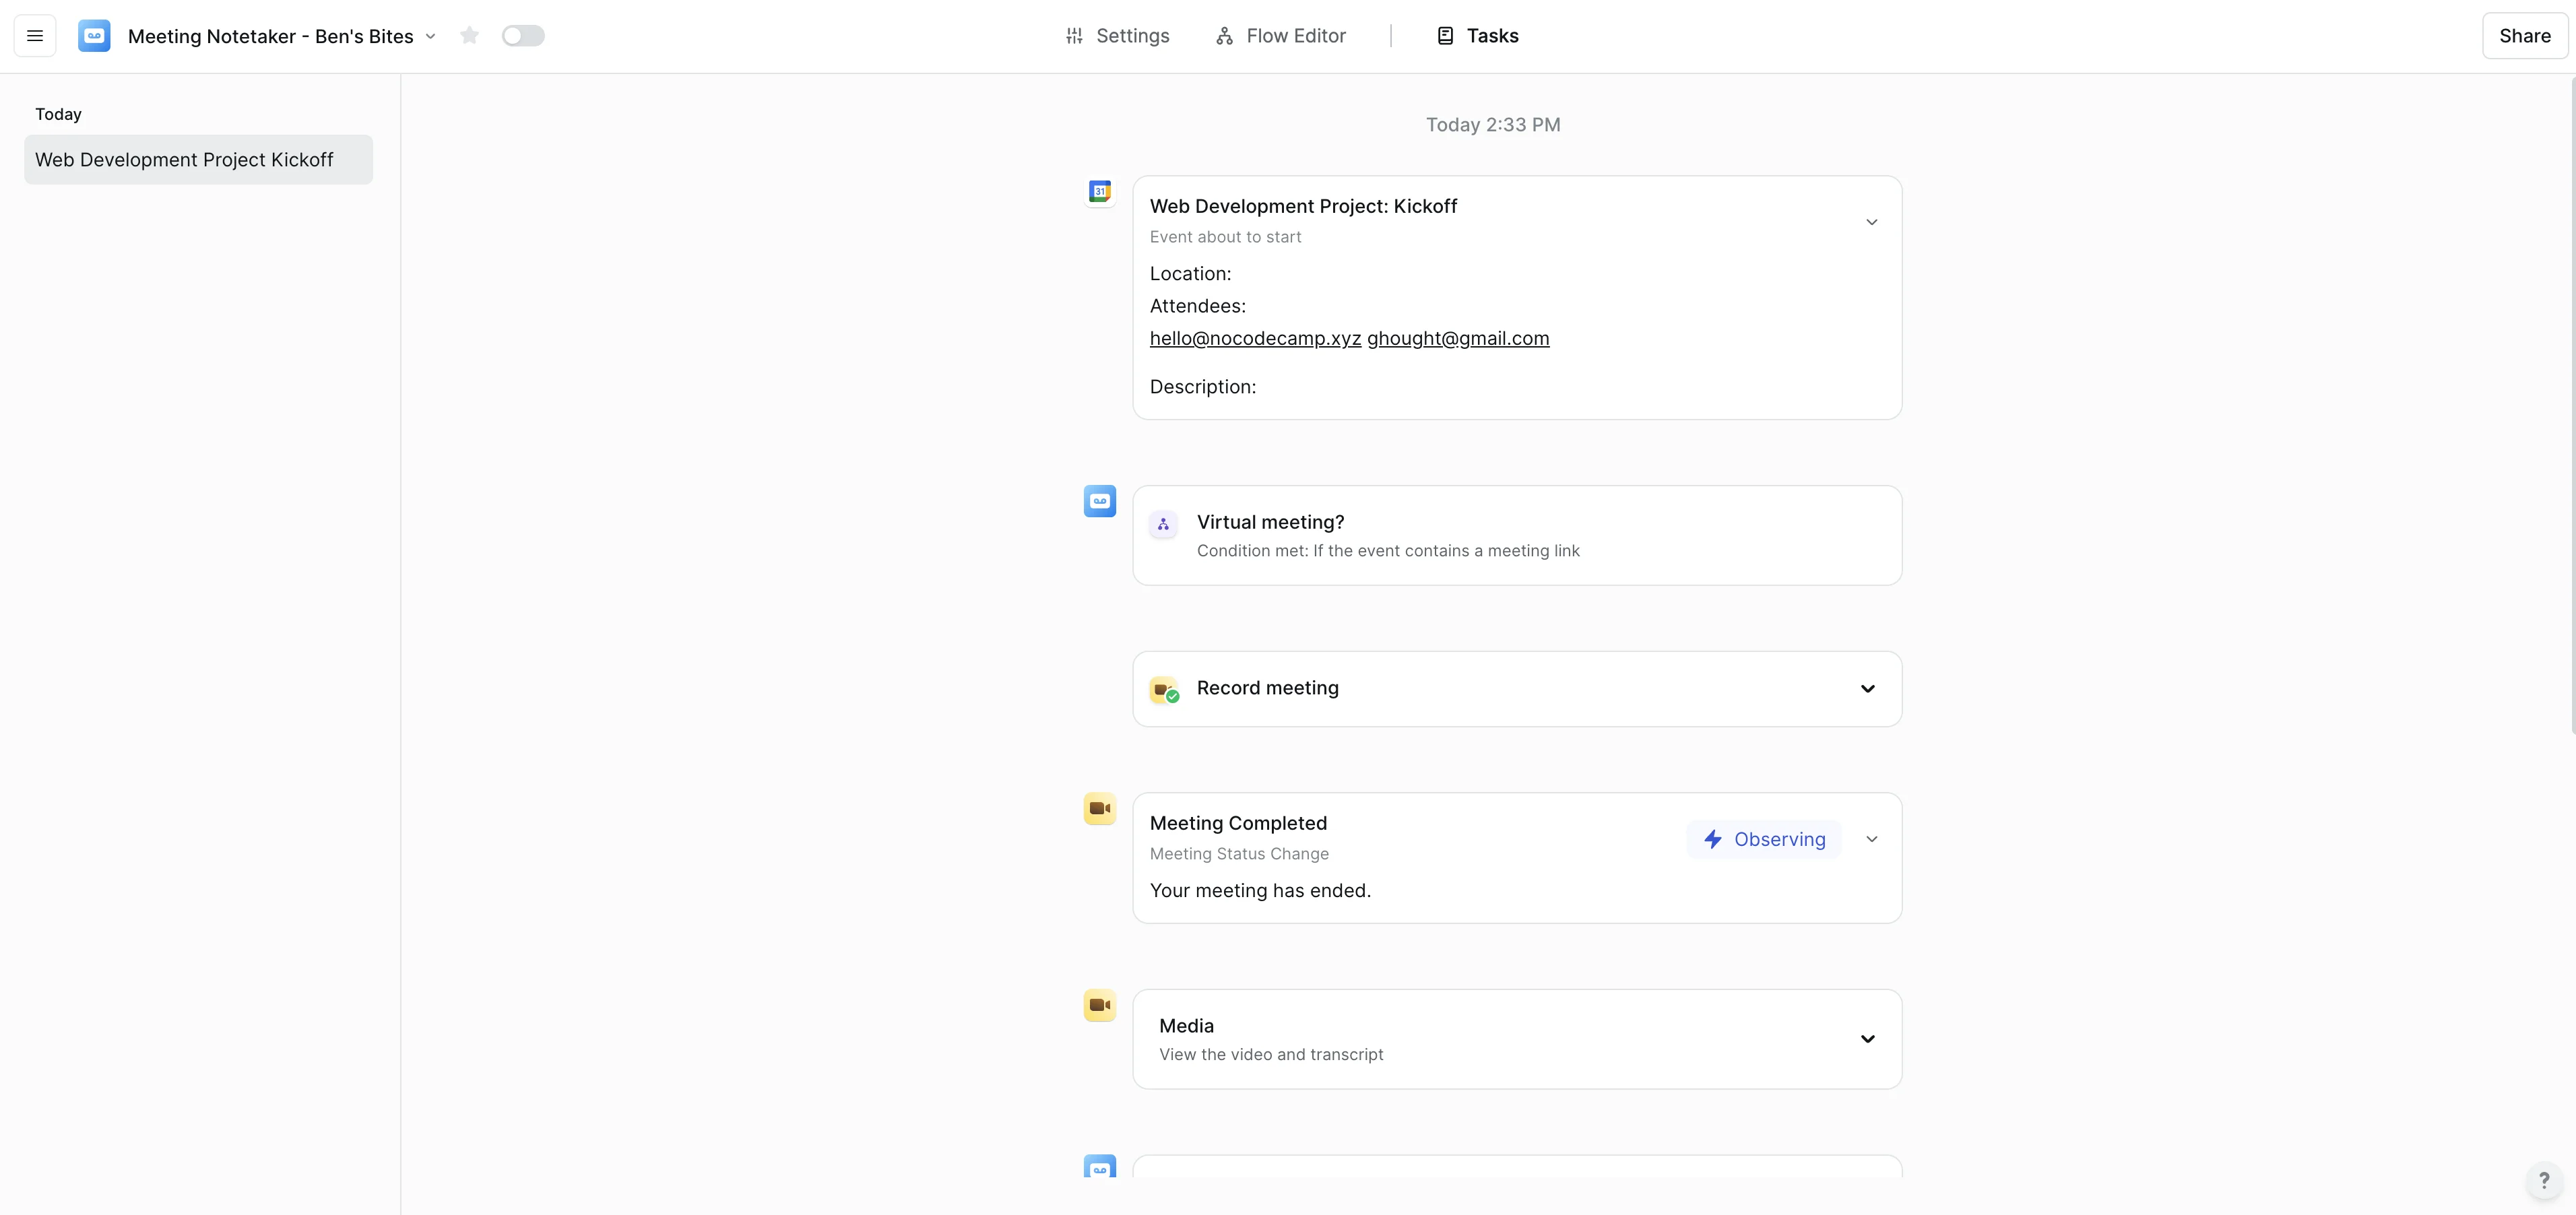The width and height of the screenshot is (2576, 1215).
Task: Toggle the agent on/off switch
Action: [x=523, y=36]
